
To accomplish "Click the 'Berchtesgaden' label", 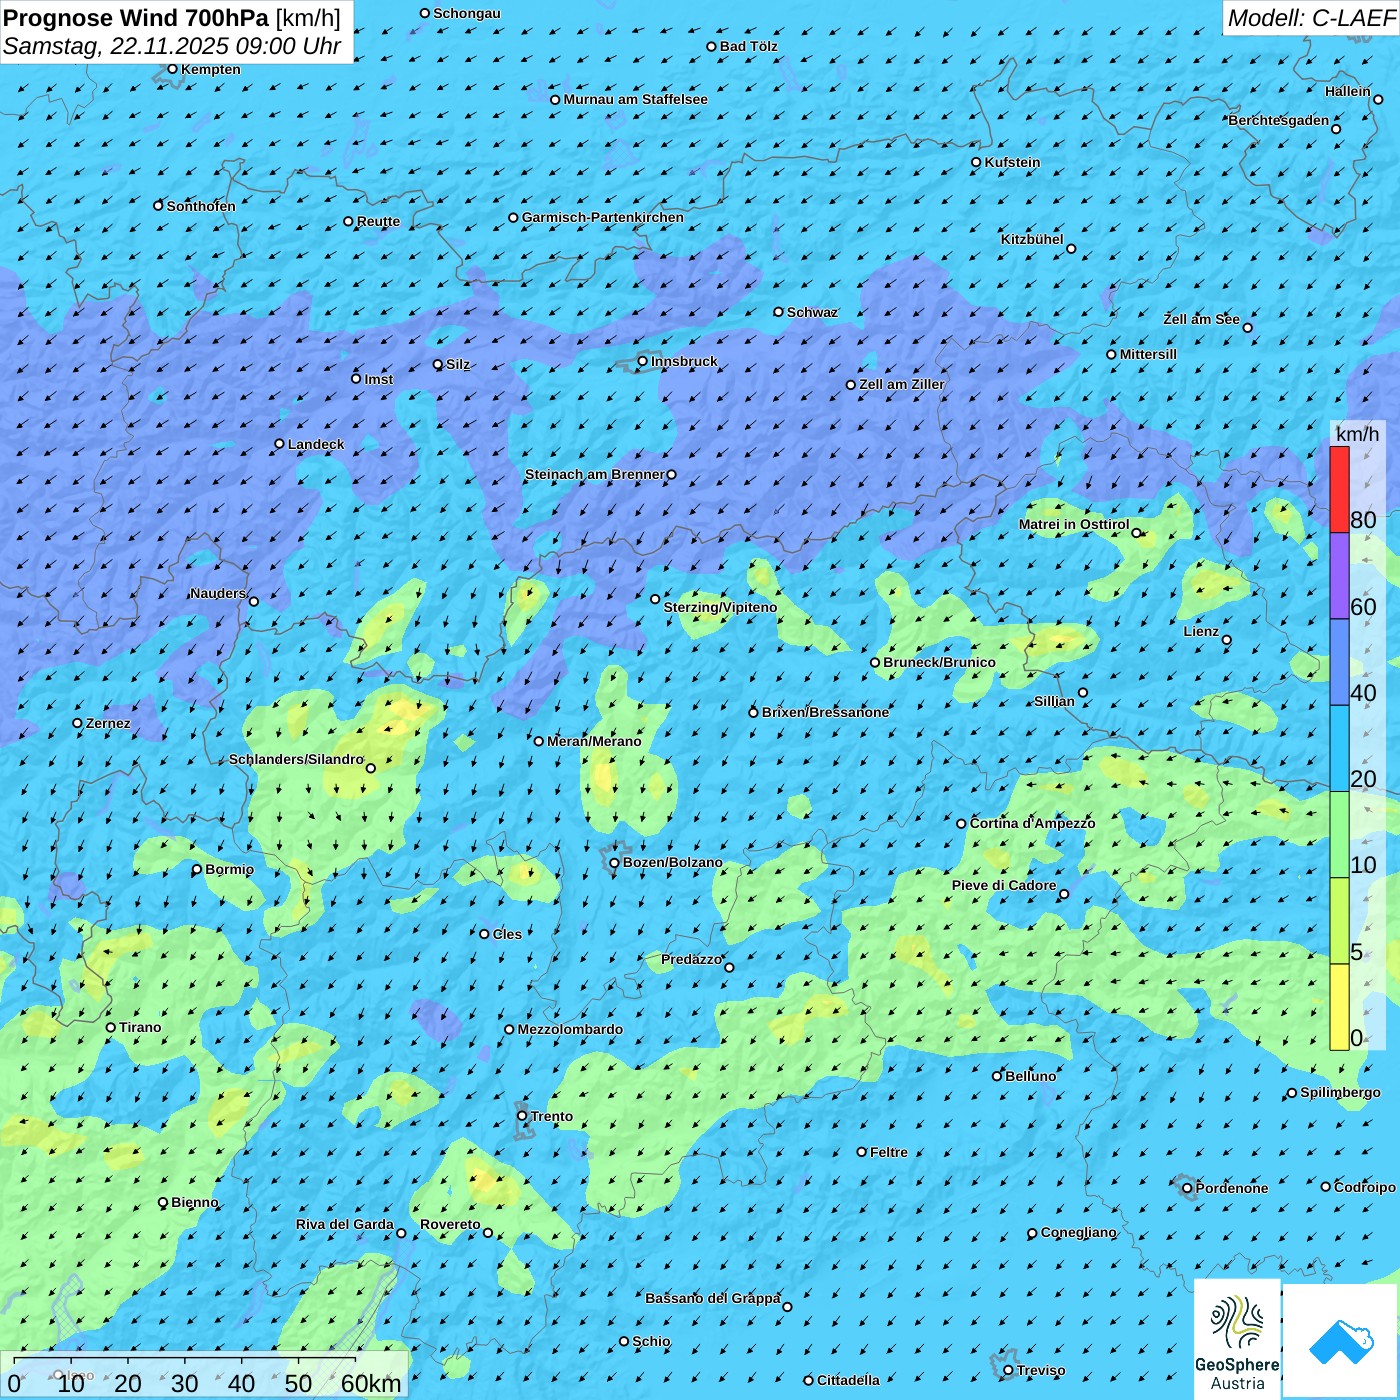I will tap(1279, 121).
